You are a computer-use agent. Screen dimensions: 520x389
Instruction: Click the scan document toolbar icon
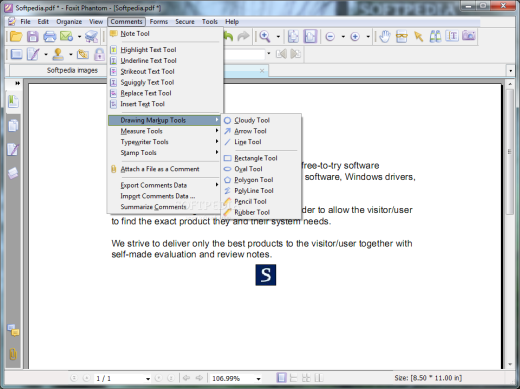pos(91,36)
